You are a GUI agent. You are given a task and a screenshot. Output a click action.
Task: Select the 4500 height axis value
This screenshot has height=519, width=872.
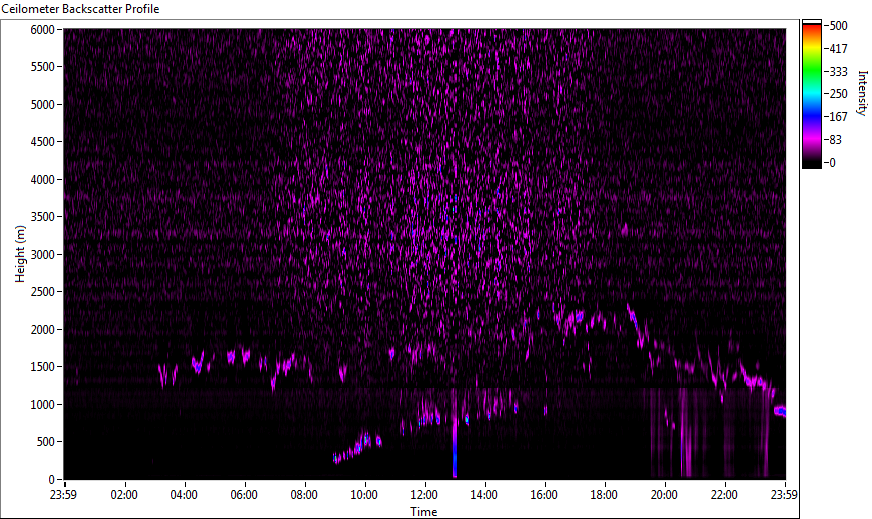pyautogui.click(x=43, y=142)
